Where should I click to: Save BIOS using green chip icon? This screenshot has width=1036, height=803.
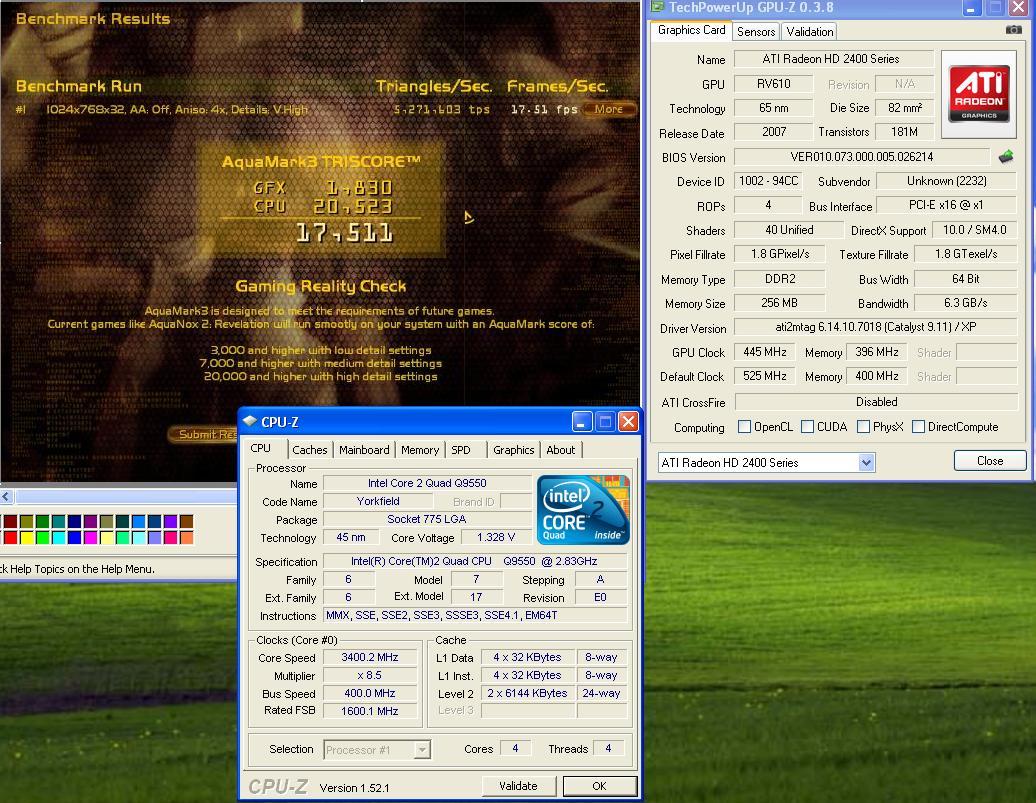1006,157
